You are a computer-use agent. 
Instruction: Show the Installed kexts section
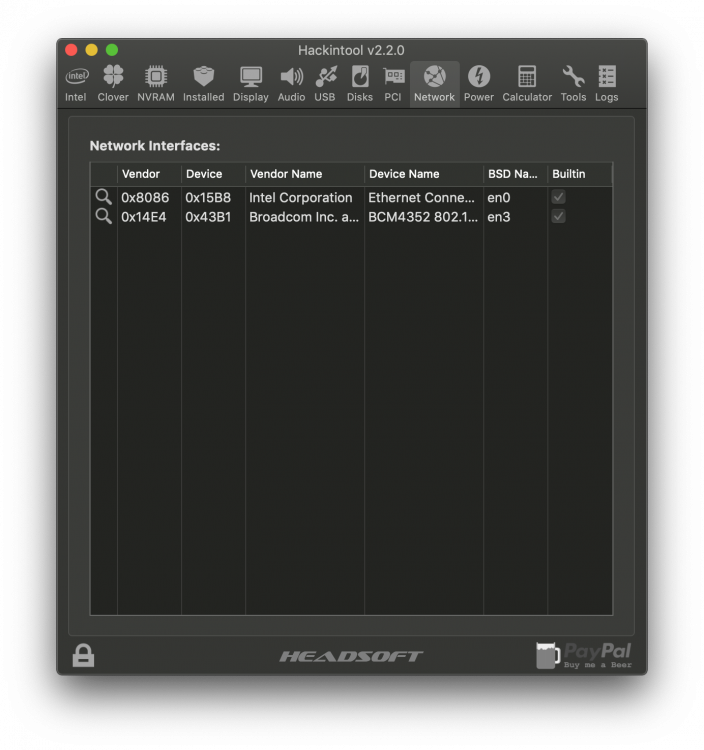click(x=204, y=84)
